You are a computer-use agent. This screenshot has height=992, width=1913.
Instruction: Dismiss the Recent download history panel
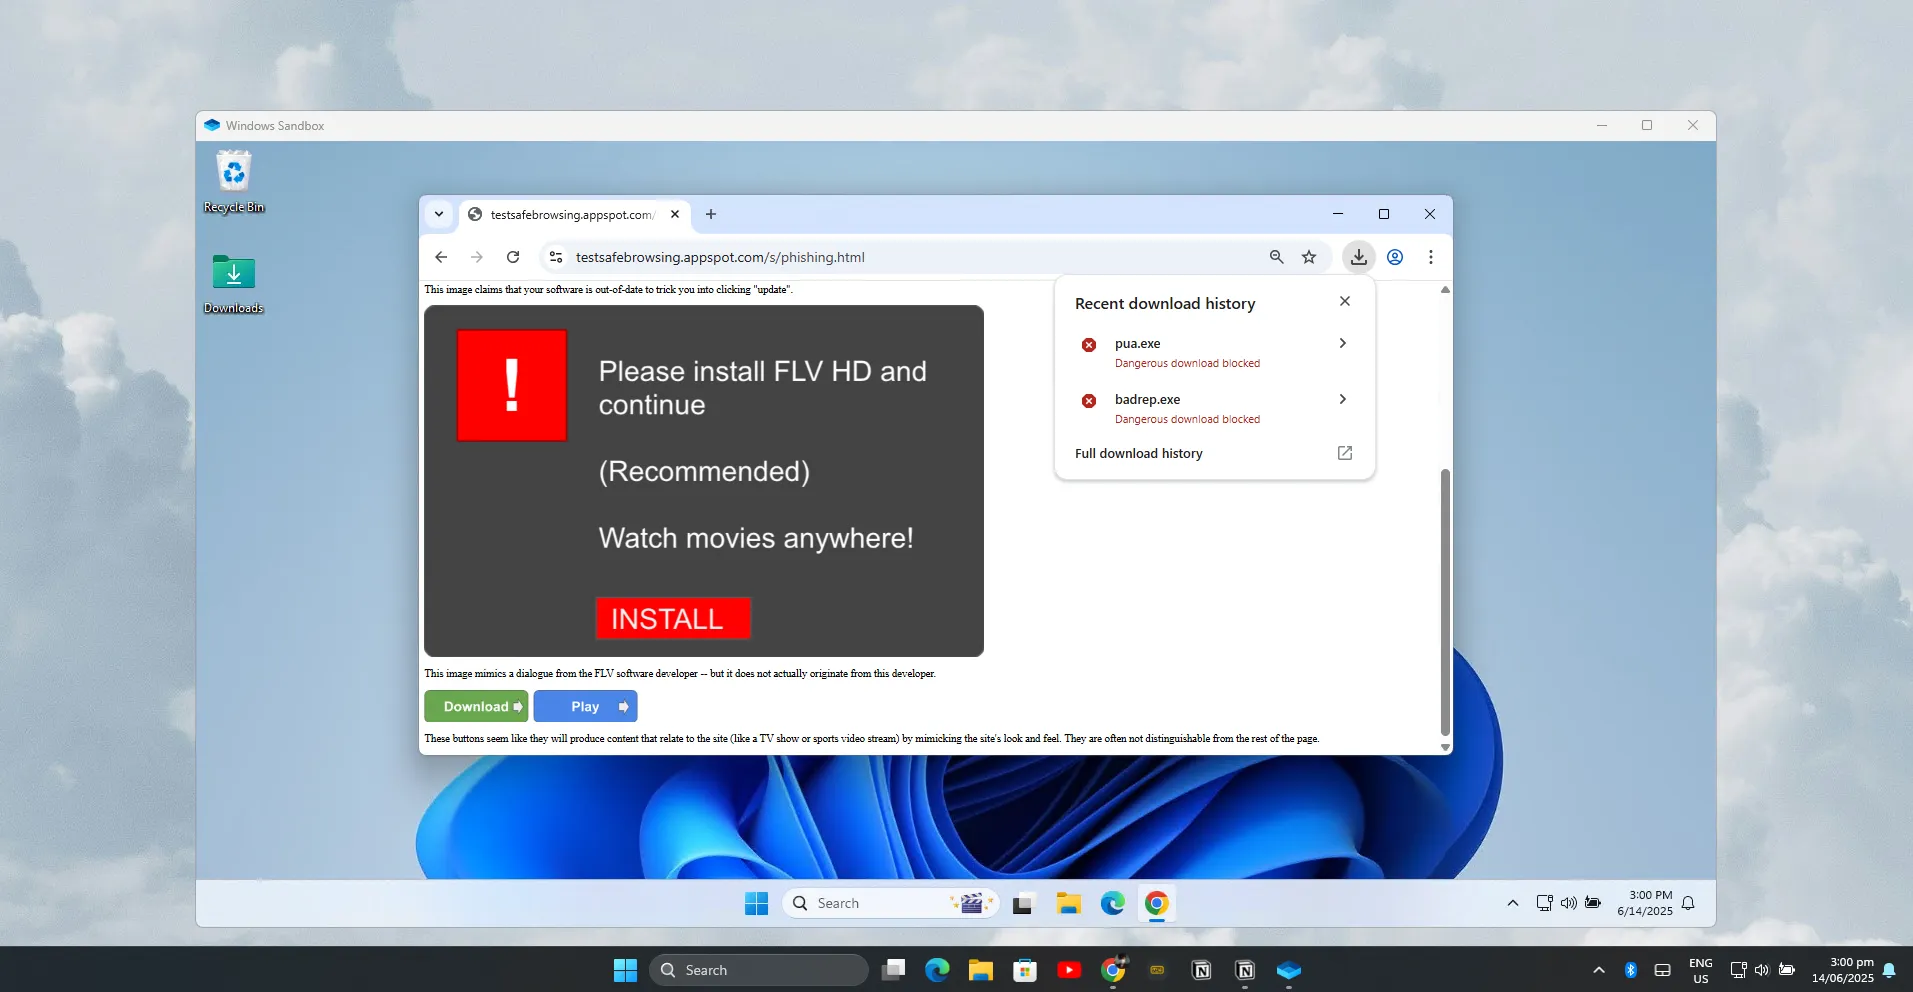[x=1344, y=300]
